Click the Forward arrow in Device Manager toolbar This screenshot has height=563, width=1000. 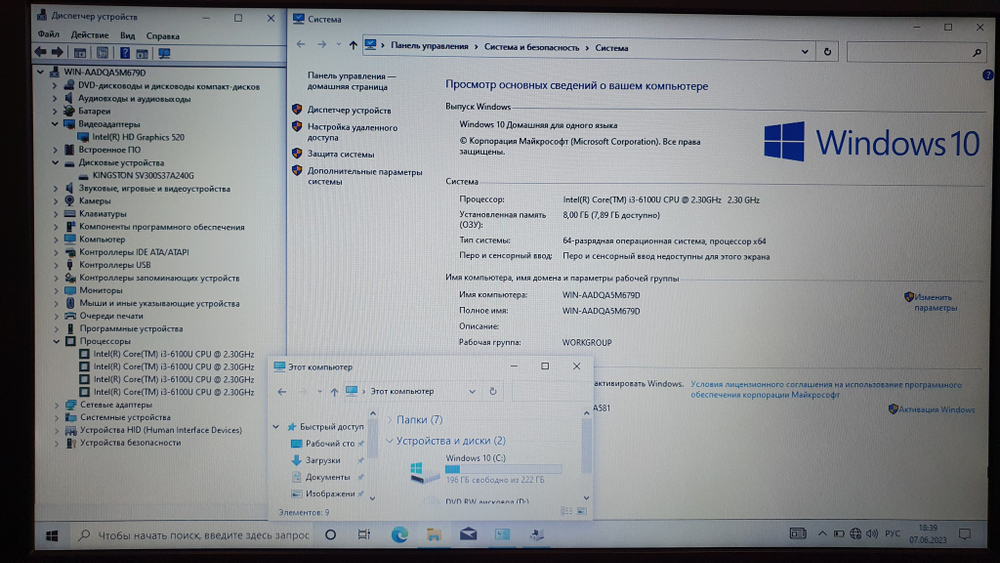(57, 52)
